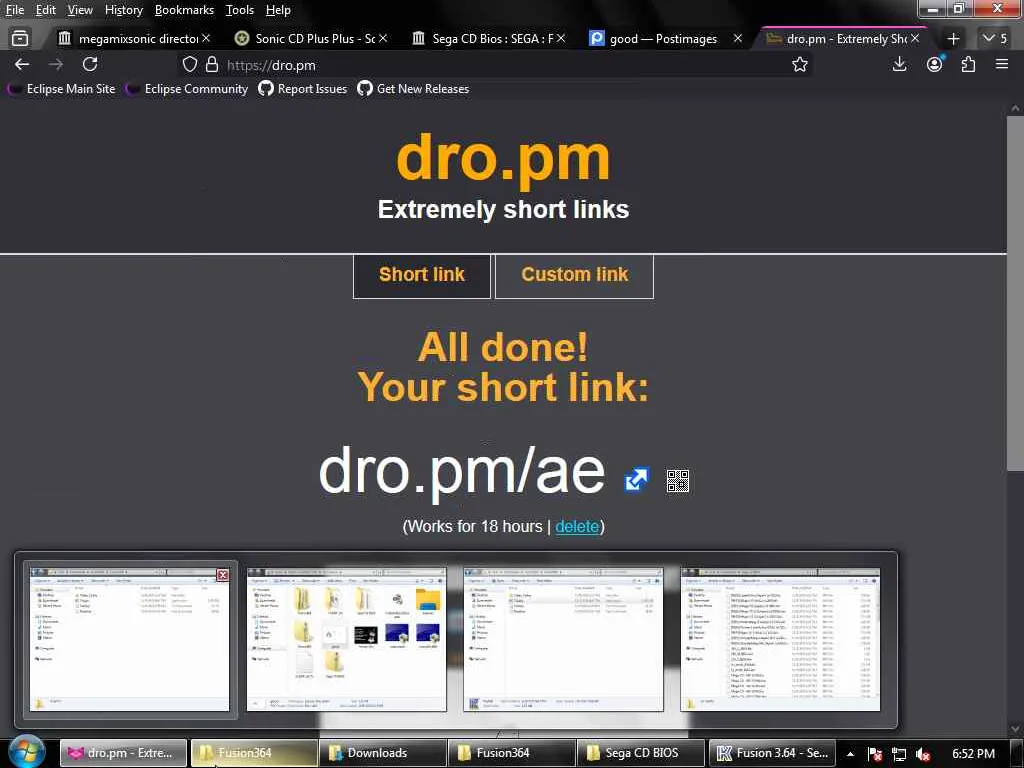This screenshot has width=1024, height=768.
Task: Activate dro.pm taskbar button
Action: [124, 753]
